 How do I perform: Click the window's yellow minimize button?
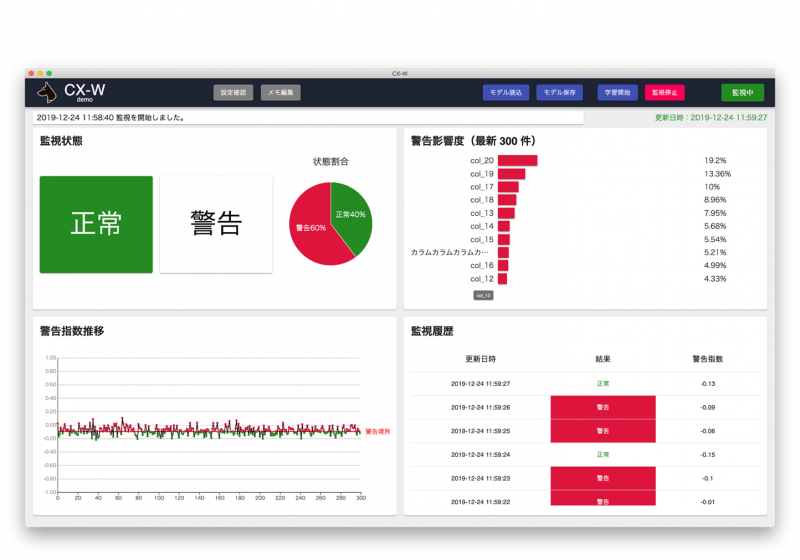pyautogui.click(x=40, y=73)
